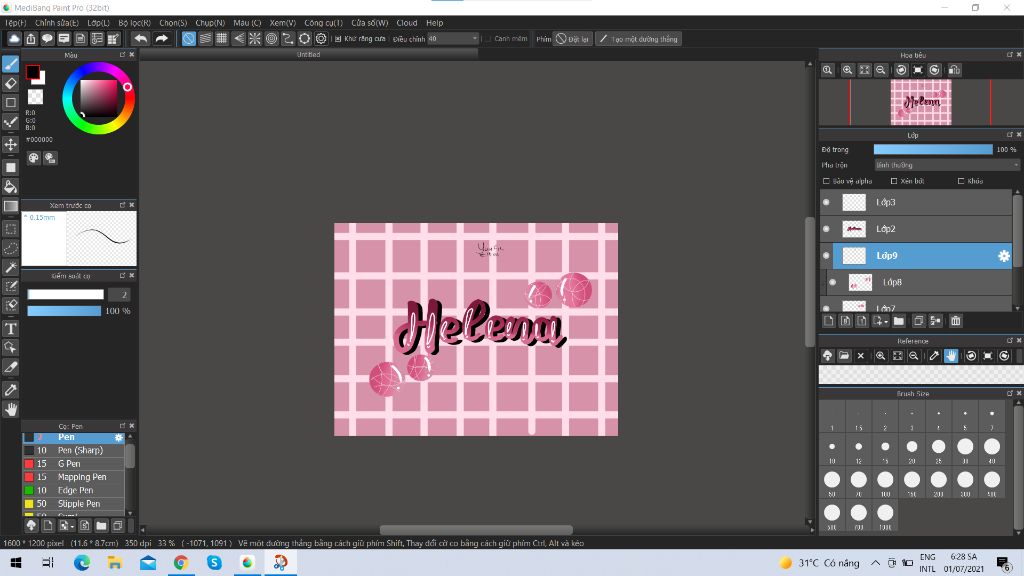
Task: Click the Windows Start button
Action: tap(16, 562)
